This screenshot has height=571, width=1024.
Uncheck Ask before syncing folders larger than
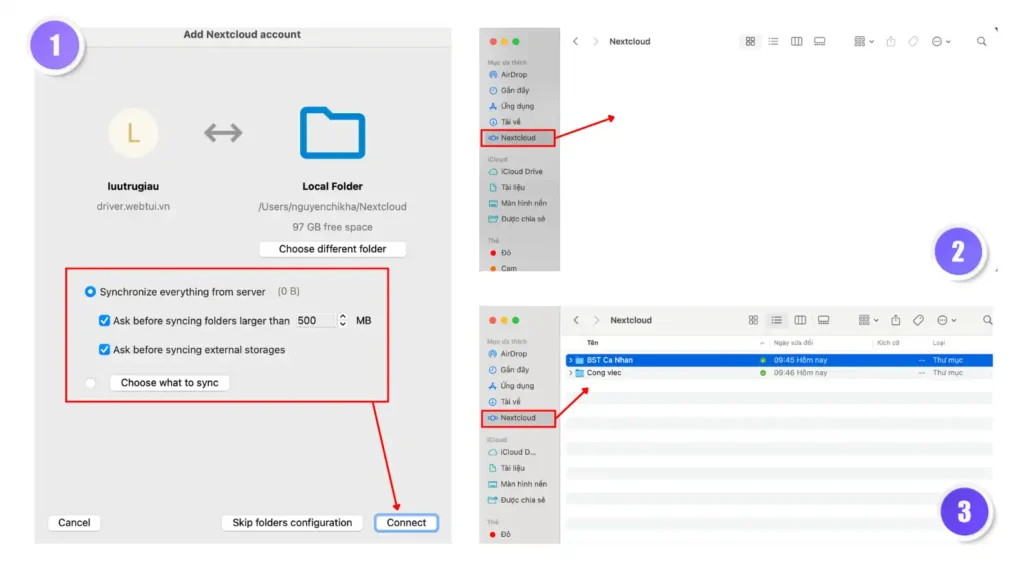click(x=104, y=321)
